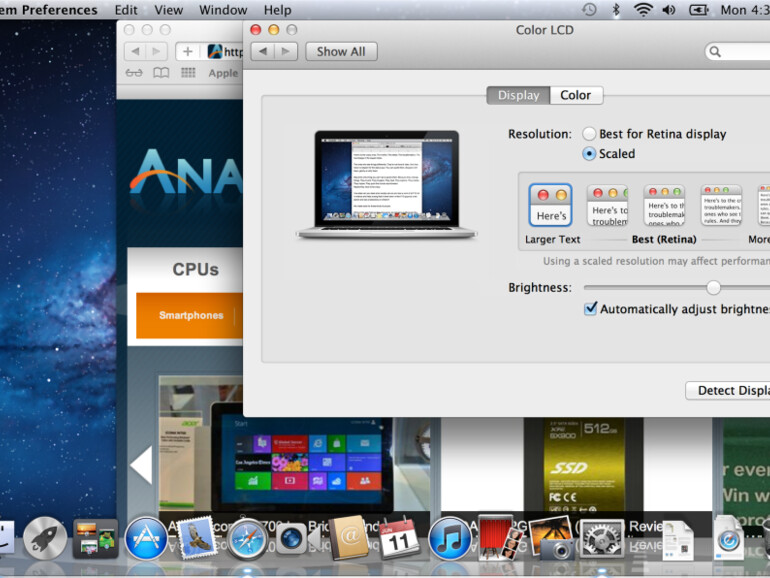The height and width of the screenshot is (578, 770).
Task: Click the plus button in Safari toolbar
Action: 187,51
